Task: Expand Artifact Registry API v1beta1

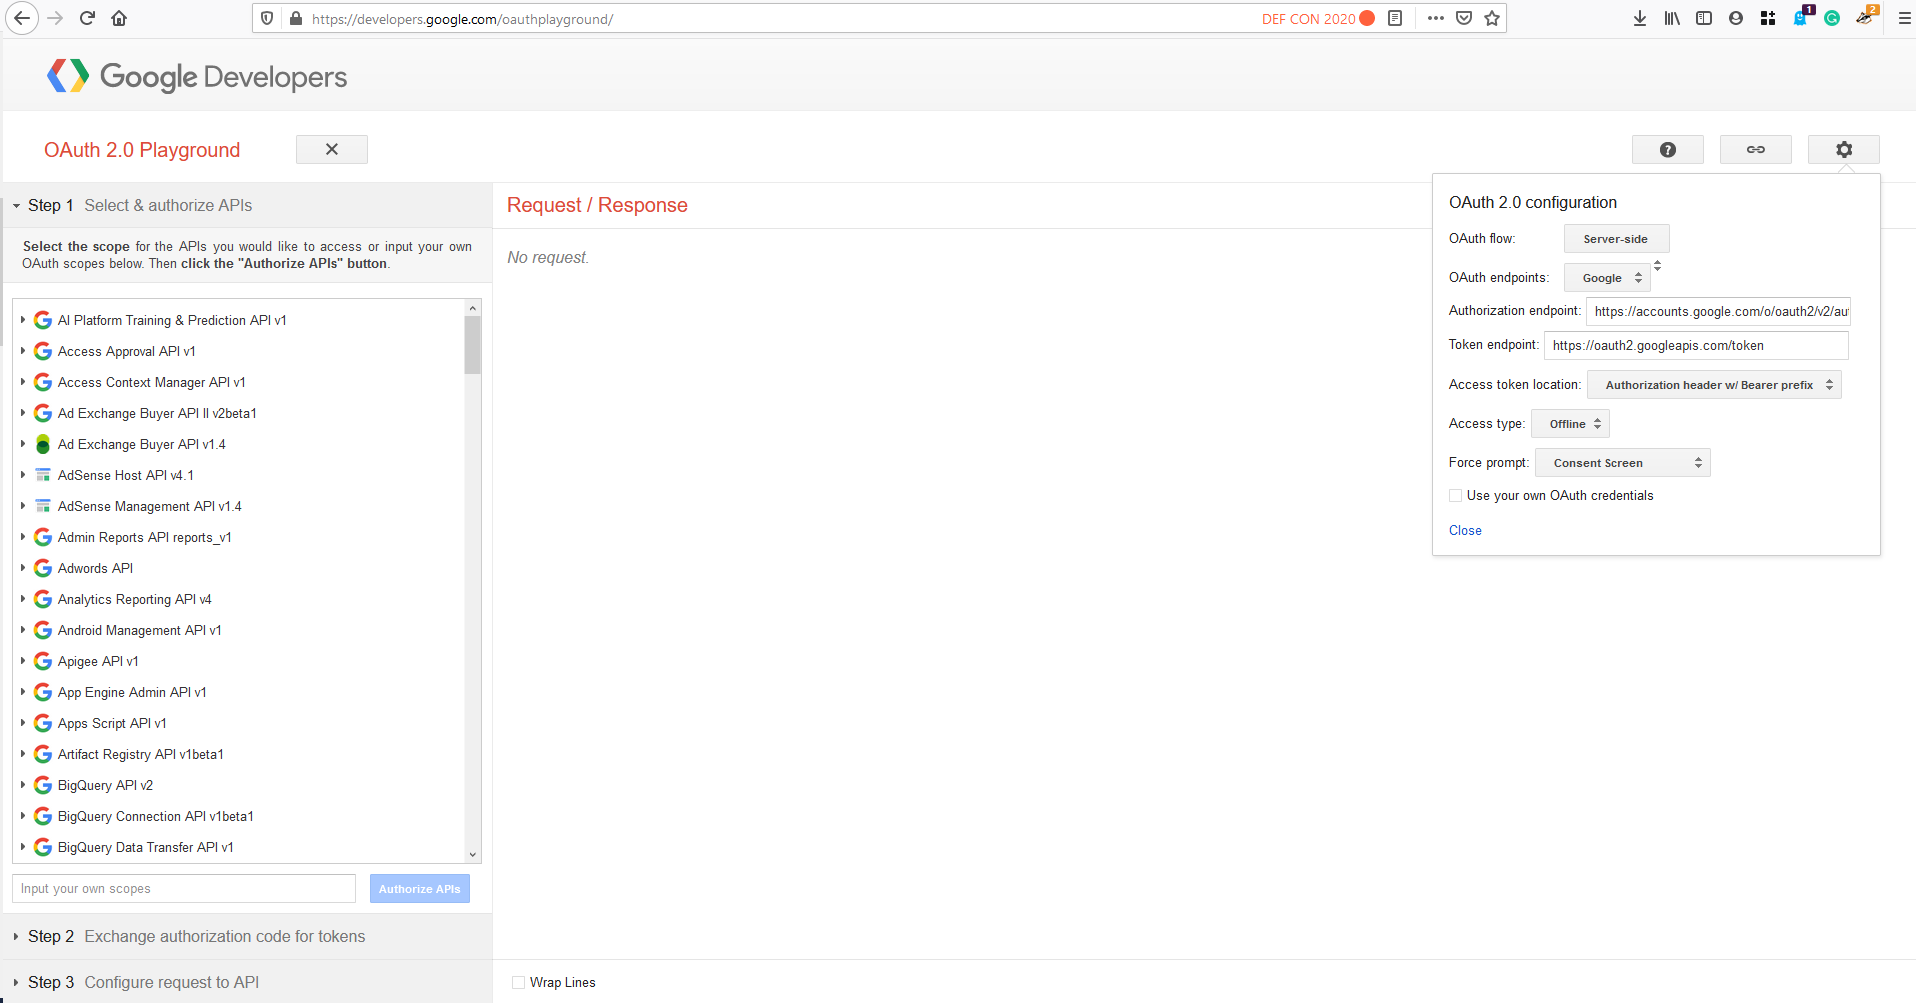Action: click(23, 754)
